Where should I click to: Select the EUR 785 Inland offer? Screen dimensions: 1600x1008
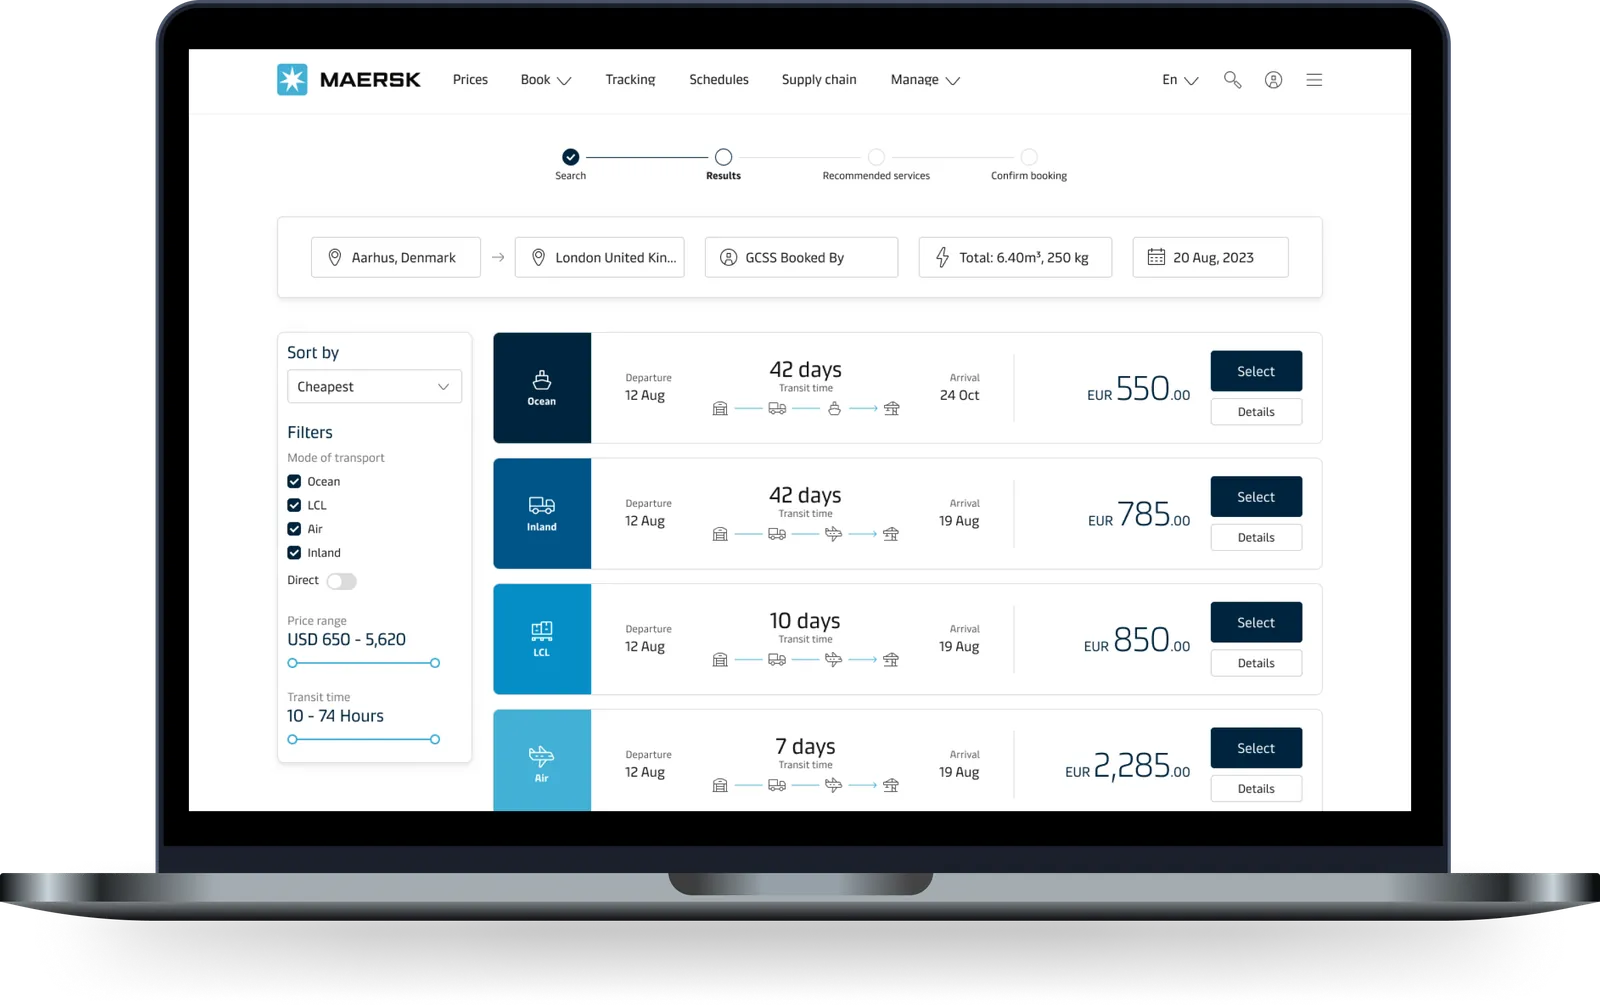(x=1256, y=497)
